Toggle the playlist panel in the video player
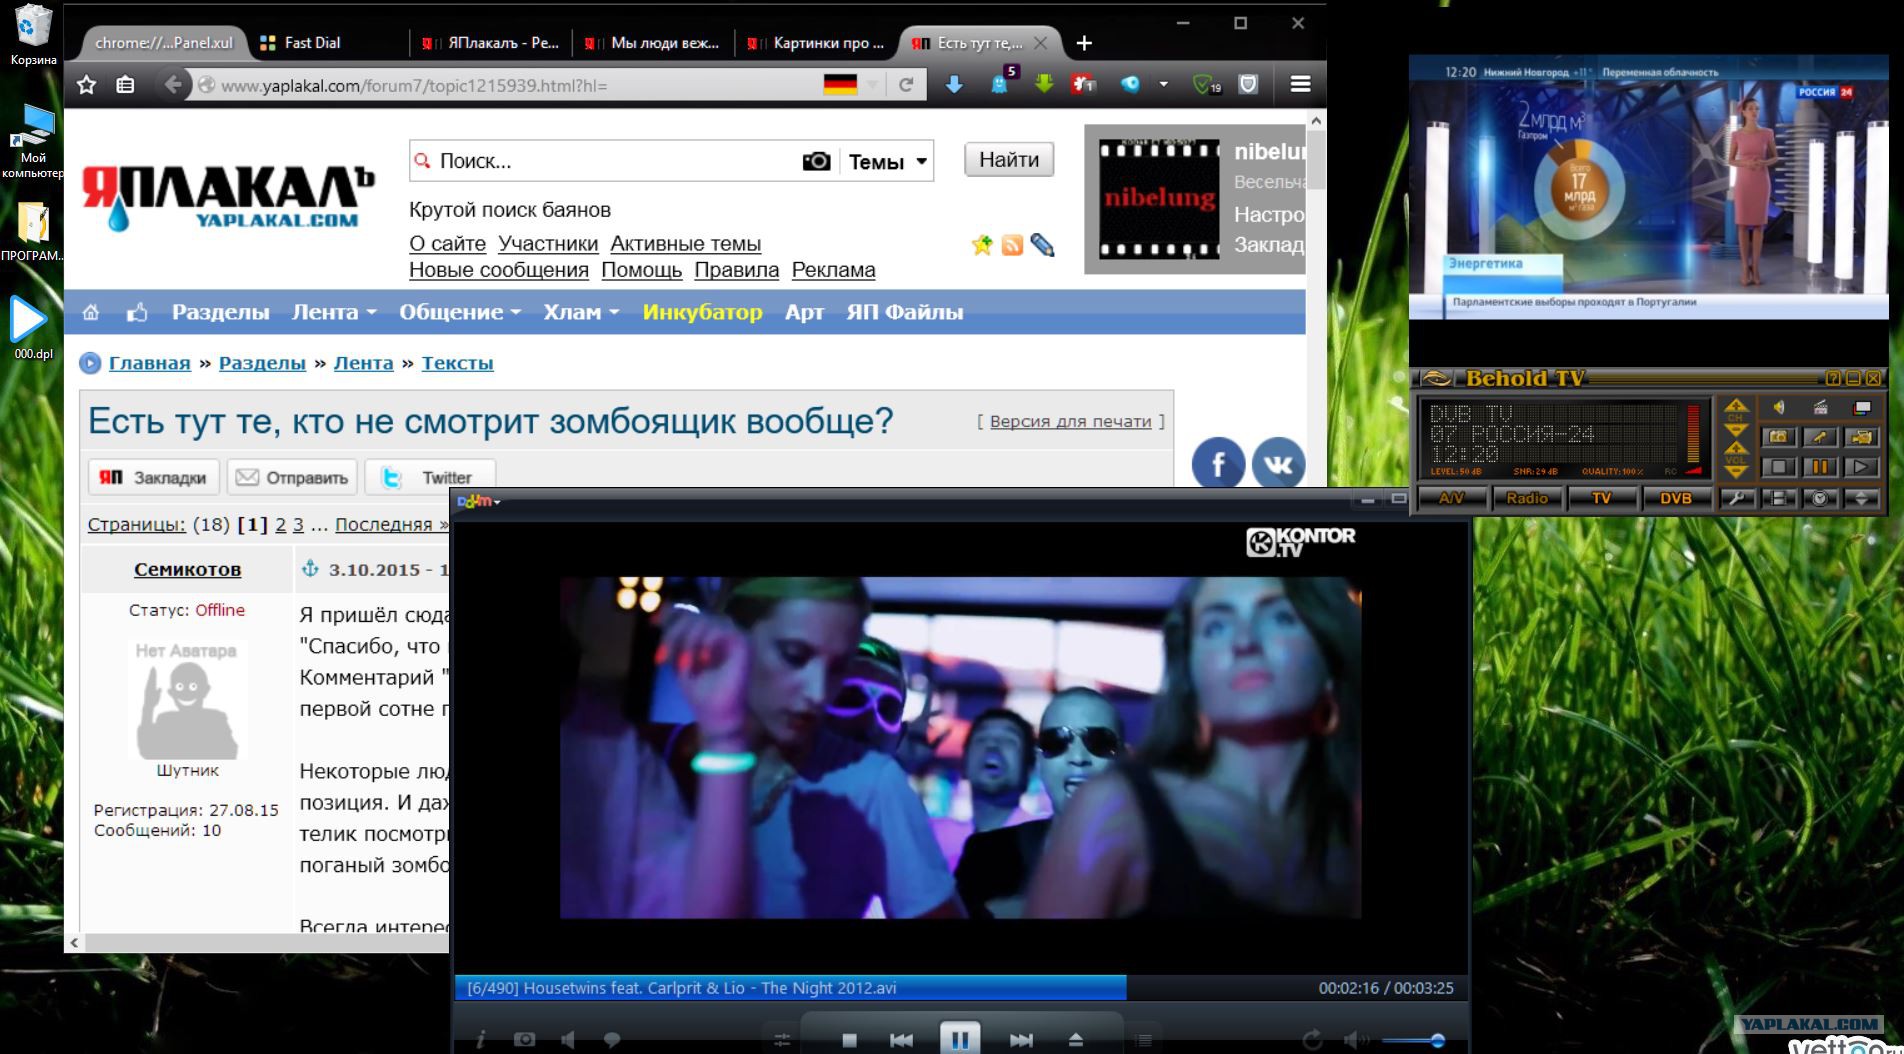 click(1143, 1040)
